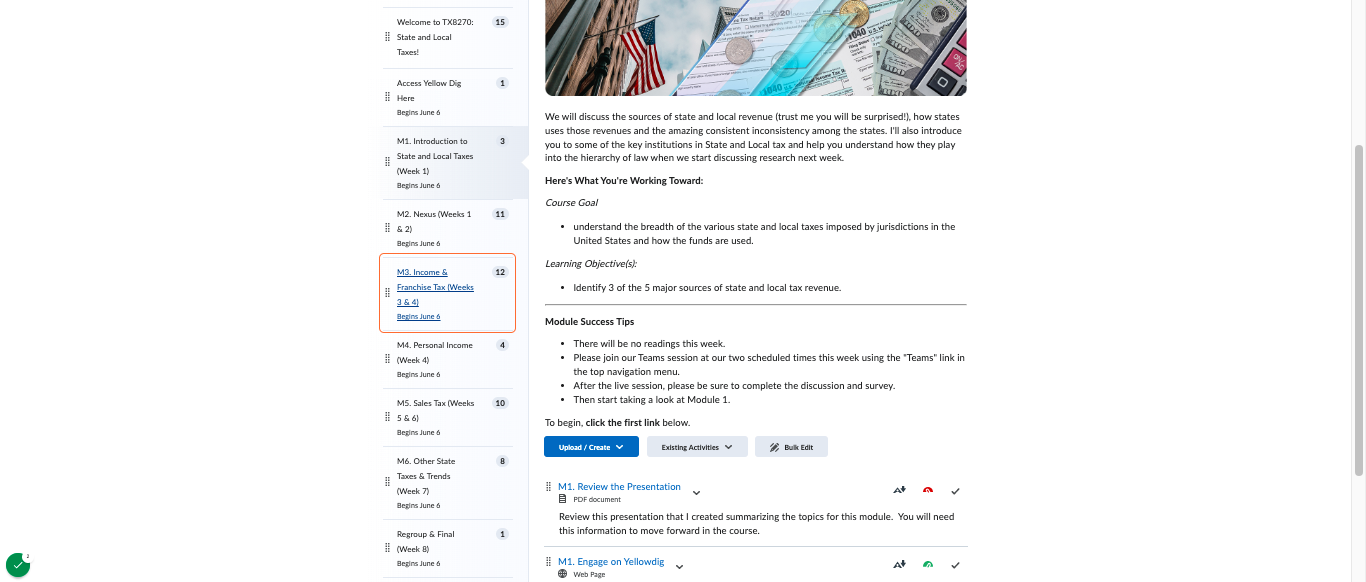This screenshot has width=1366, height=582.
Task: Select the M2. Nexus (Weeks 1 & 2) module
Action: (x=447, y=228)
